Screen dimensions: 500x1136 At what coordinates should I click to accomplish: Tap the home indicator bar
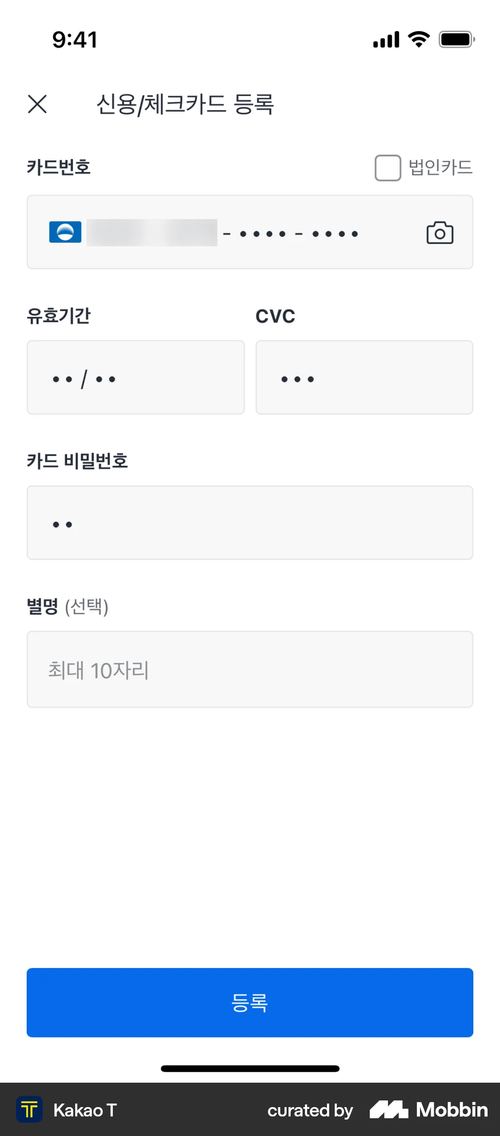[x=250, y=1069]
